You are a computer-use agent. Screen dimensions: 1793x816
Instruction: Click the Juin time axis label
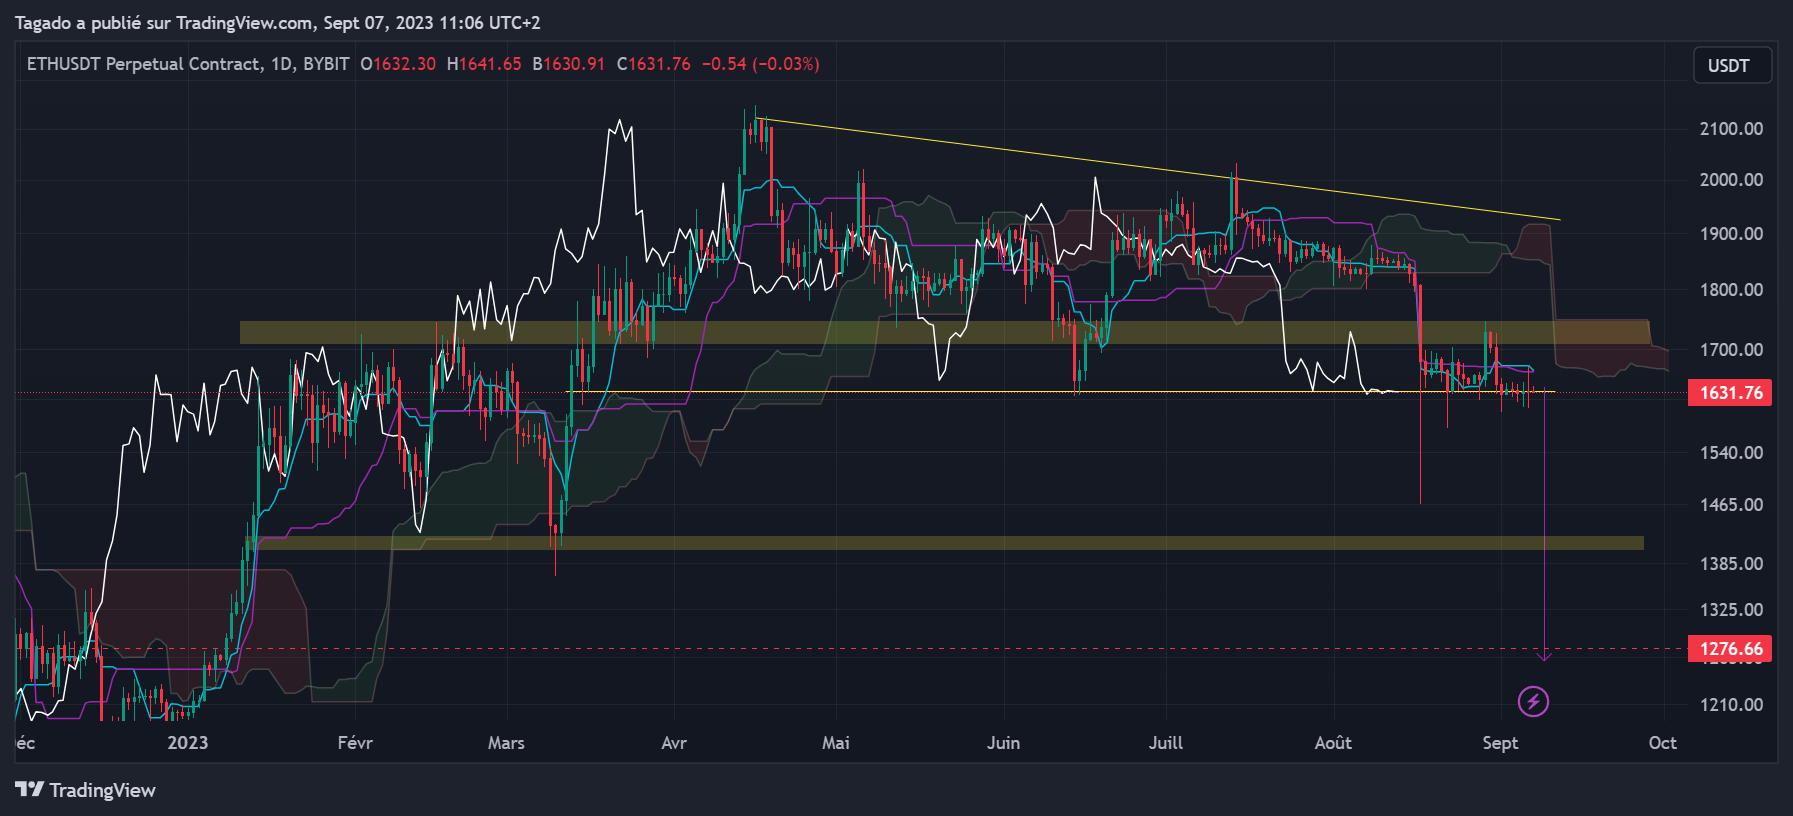click(x=1003, y=743)
